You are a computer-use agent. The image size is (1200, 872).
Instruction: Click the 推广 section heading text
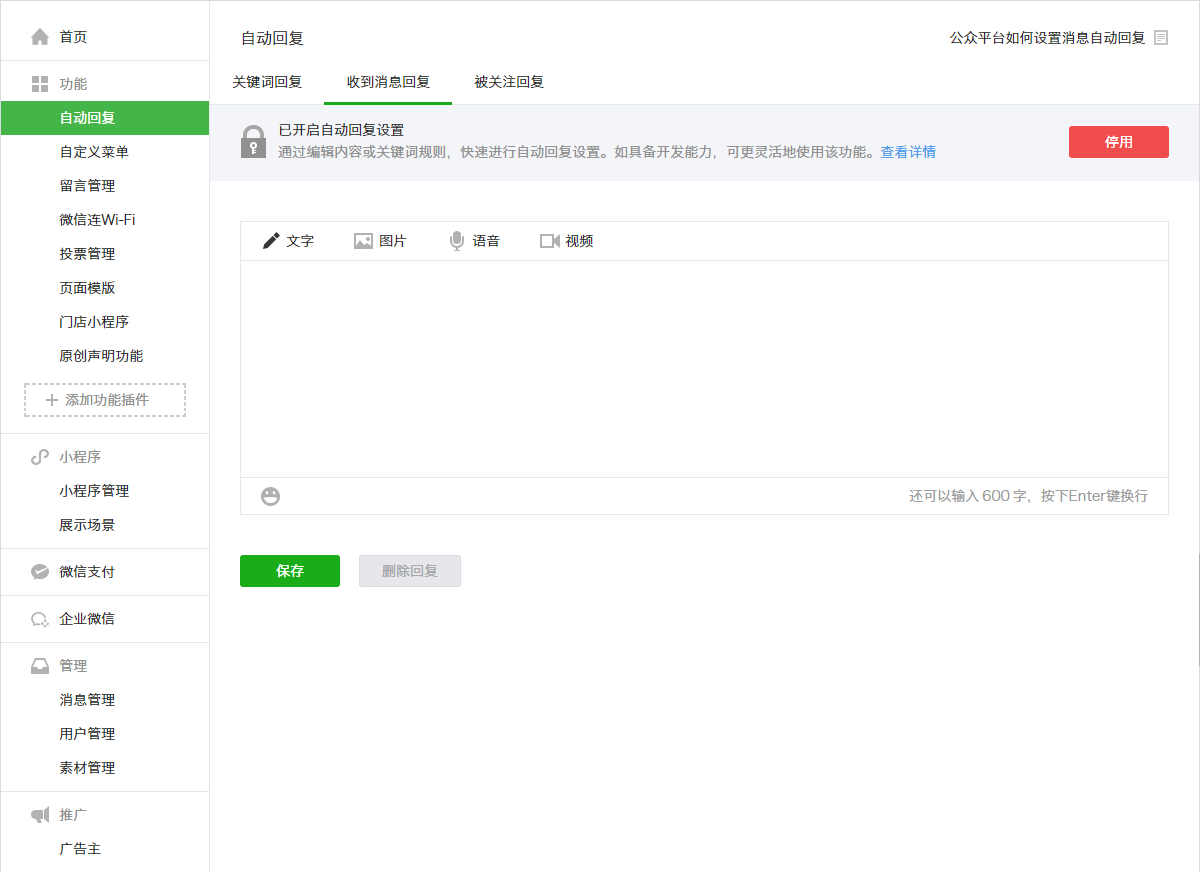(x=73, y=815)
